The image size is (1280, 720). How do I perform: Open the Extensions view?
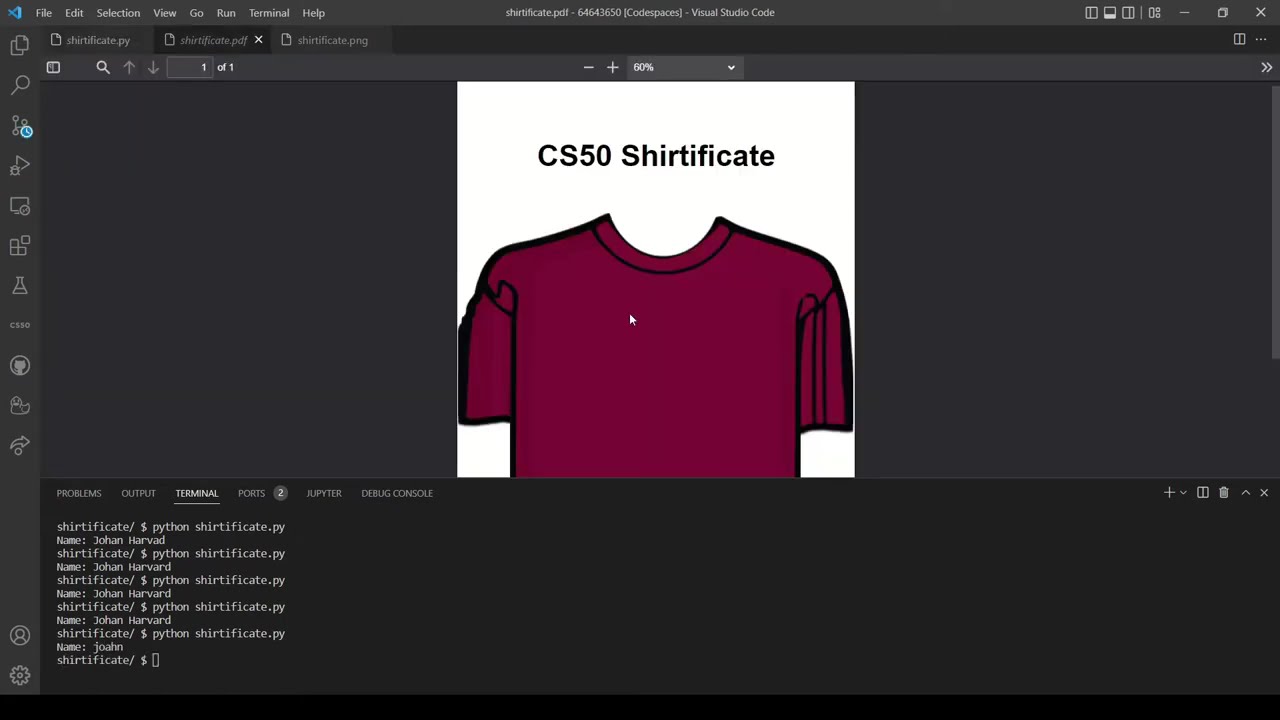coord(20,246)
